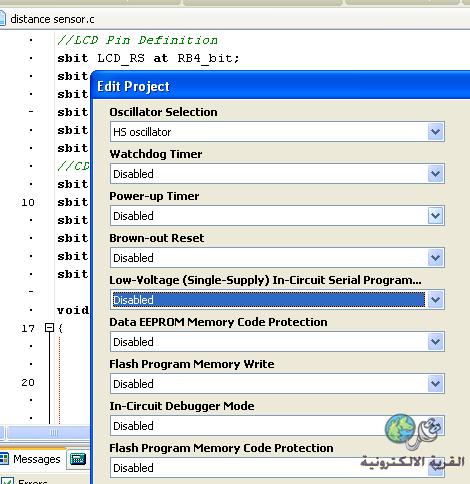Image resolution: width=470 pixels, height=484 pixels.
Task: Select the highlighted Disabled low-voltage programming field
Action: pyautogui.click(x=269, y=300)
